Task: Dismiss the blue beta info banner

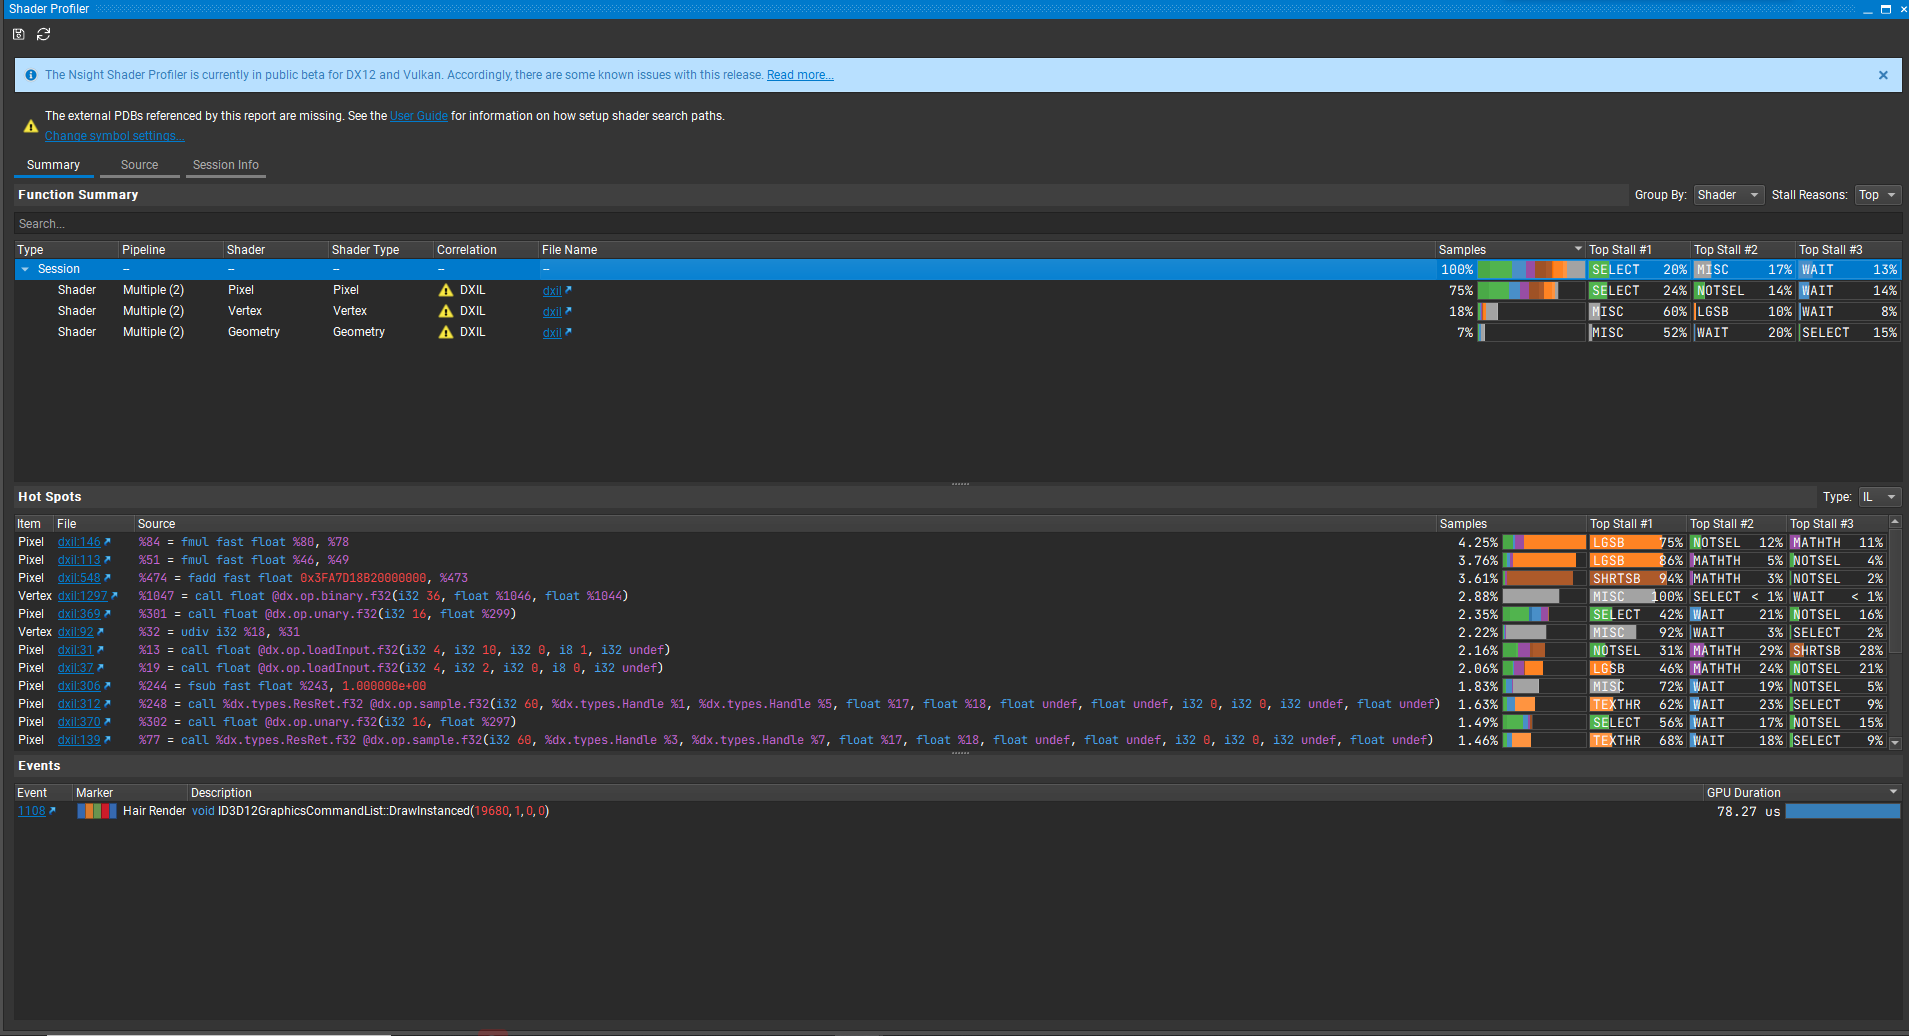Action: coord(1883,75)
